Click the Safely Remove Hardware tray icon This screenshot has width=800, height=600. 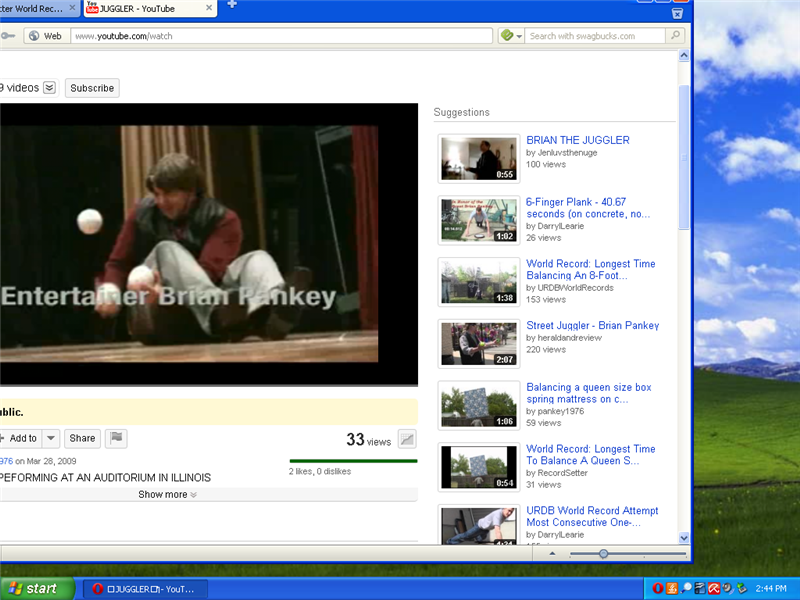pyautogui.click(x=741, y=588)
